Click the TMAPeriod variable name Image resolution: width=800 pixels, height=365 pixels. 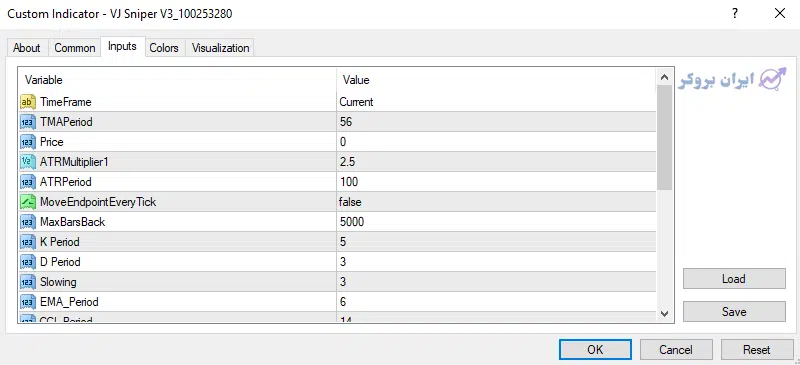click(x=66, y=122)
